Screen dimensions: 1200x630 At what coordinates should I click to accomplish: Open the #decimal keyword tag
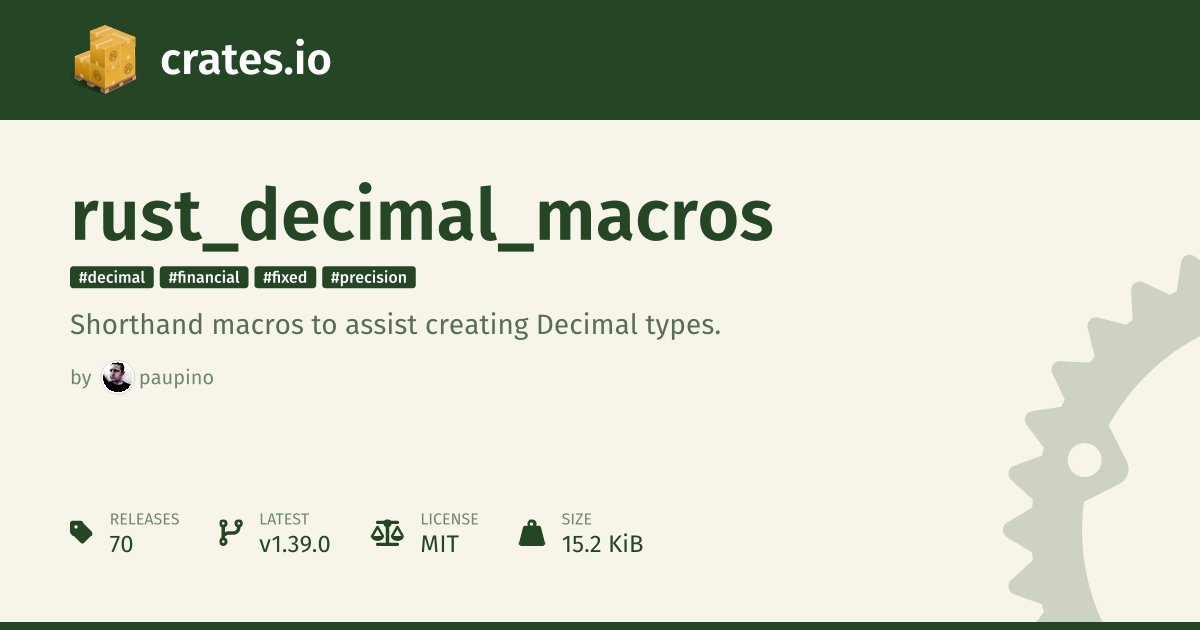click(x=112, y=278)
